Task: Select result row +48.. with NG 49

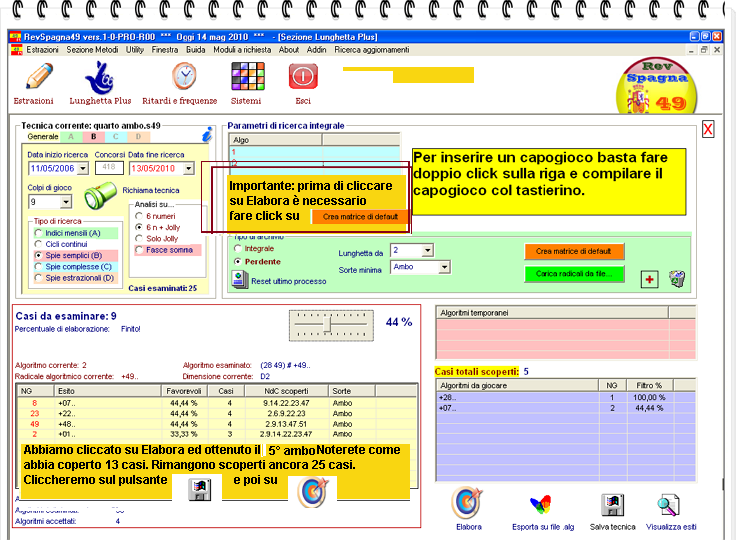Action: tap(217, 424)
